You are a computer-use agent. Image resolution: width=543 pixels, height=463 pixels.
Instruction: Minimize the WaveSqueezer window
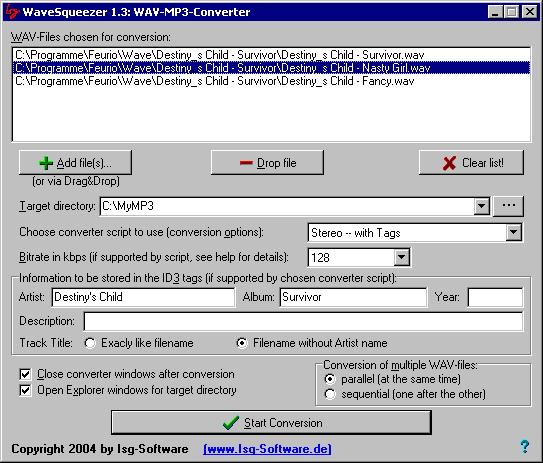click(x=495, y=12)
